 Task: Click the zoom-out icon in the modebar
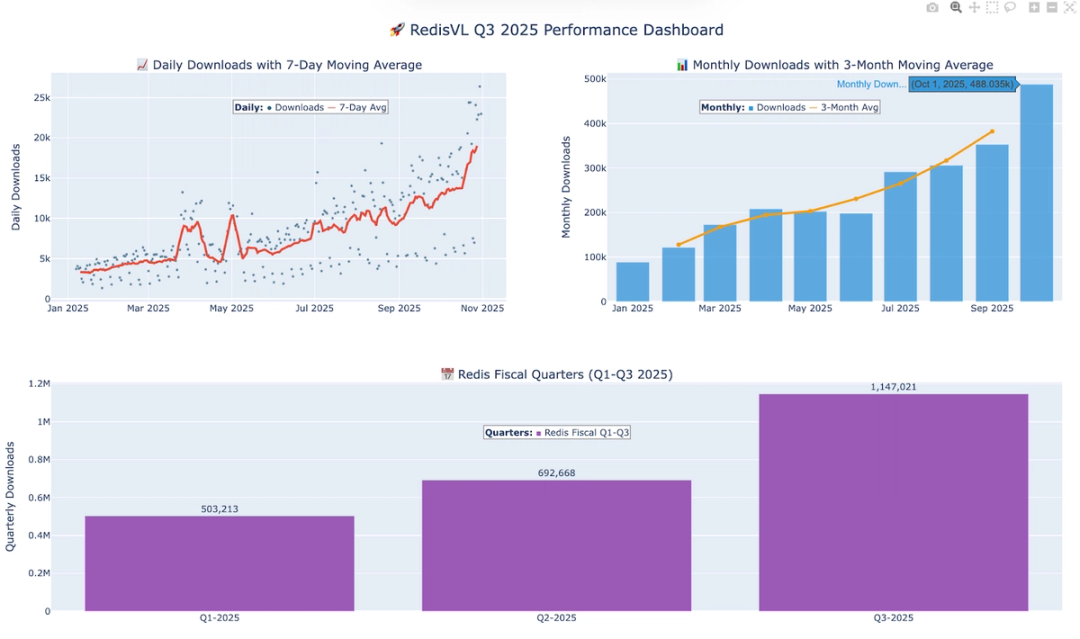pos(1052,8)
